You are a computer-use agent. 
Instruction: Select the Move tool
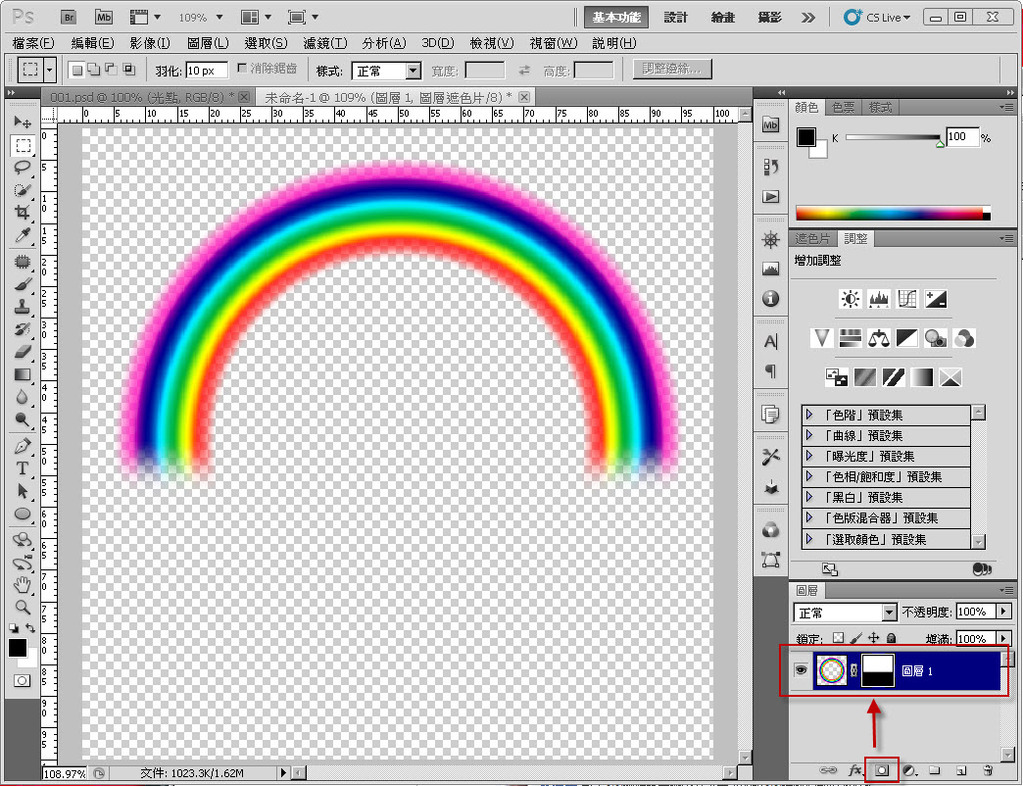[x=22, y=122]
